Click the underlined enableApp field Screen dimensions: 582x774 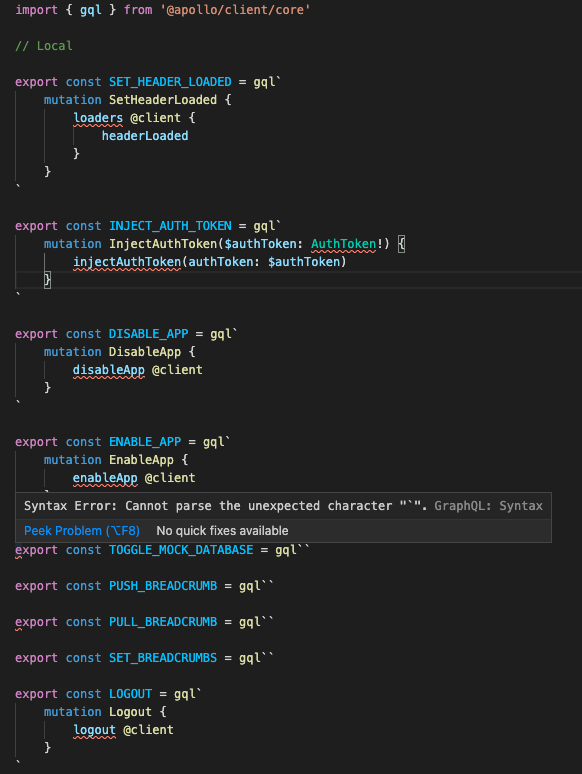105,478
